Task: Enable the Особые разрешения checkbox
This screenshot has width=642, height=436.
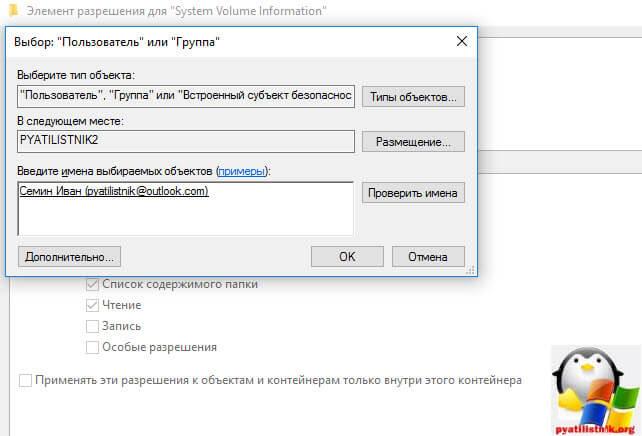Action: pos(93,347)
